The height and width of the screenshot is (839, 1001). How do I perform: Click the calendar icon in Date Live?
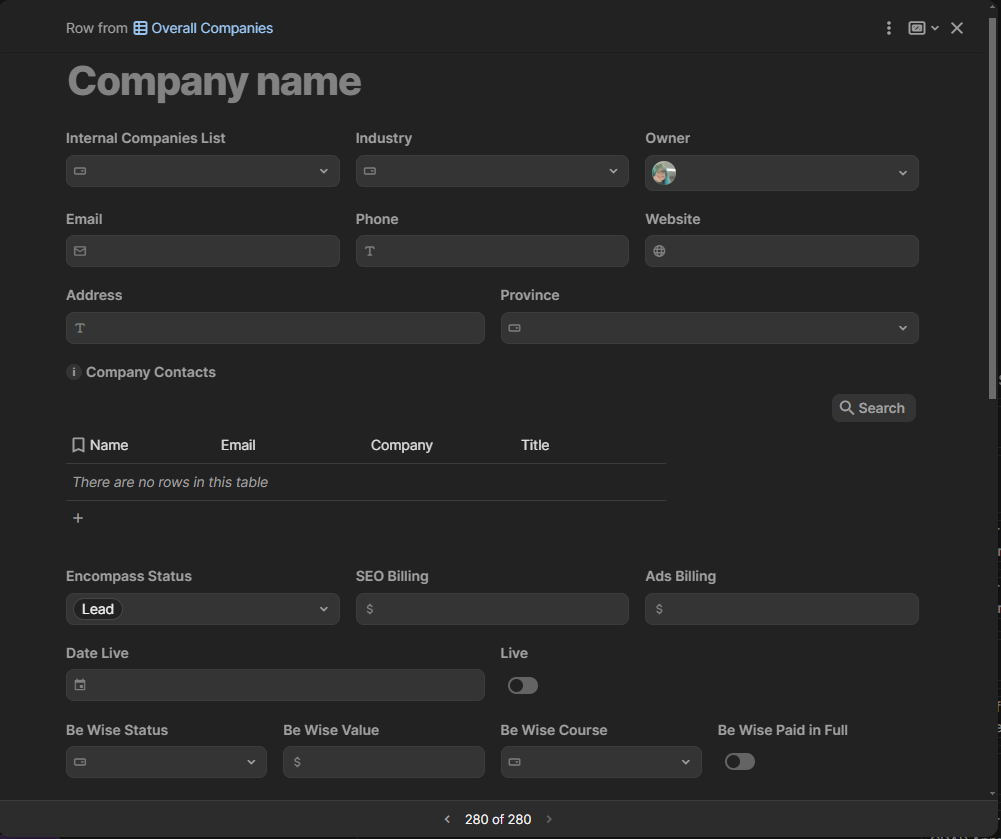80,685
